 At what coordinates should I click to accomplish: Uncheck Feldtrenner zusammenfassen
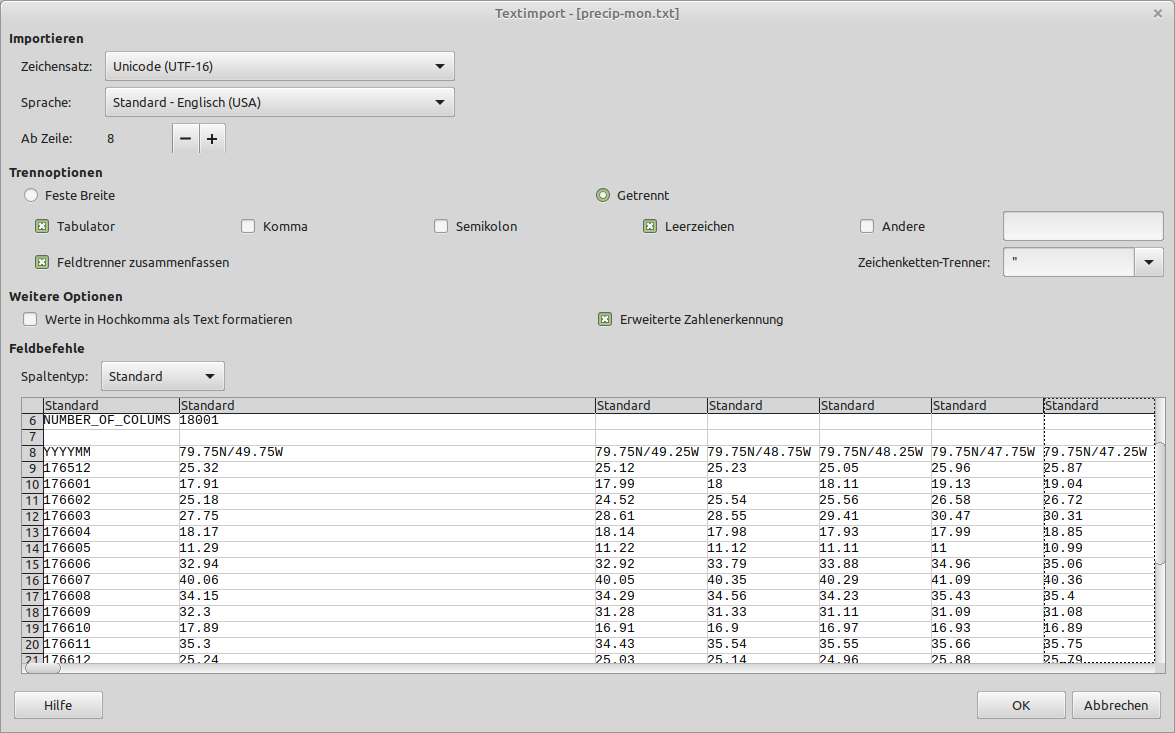42,263
